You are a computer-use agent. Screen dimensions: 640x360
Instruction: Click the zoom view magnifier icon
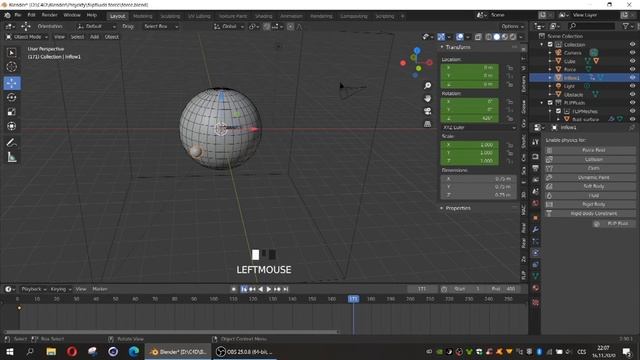click(427, 86)
